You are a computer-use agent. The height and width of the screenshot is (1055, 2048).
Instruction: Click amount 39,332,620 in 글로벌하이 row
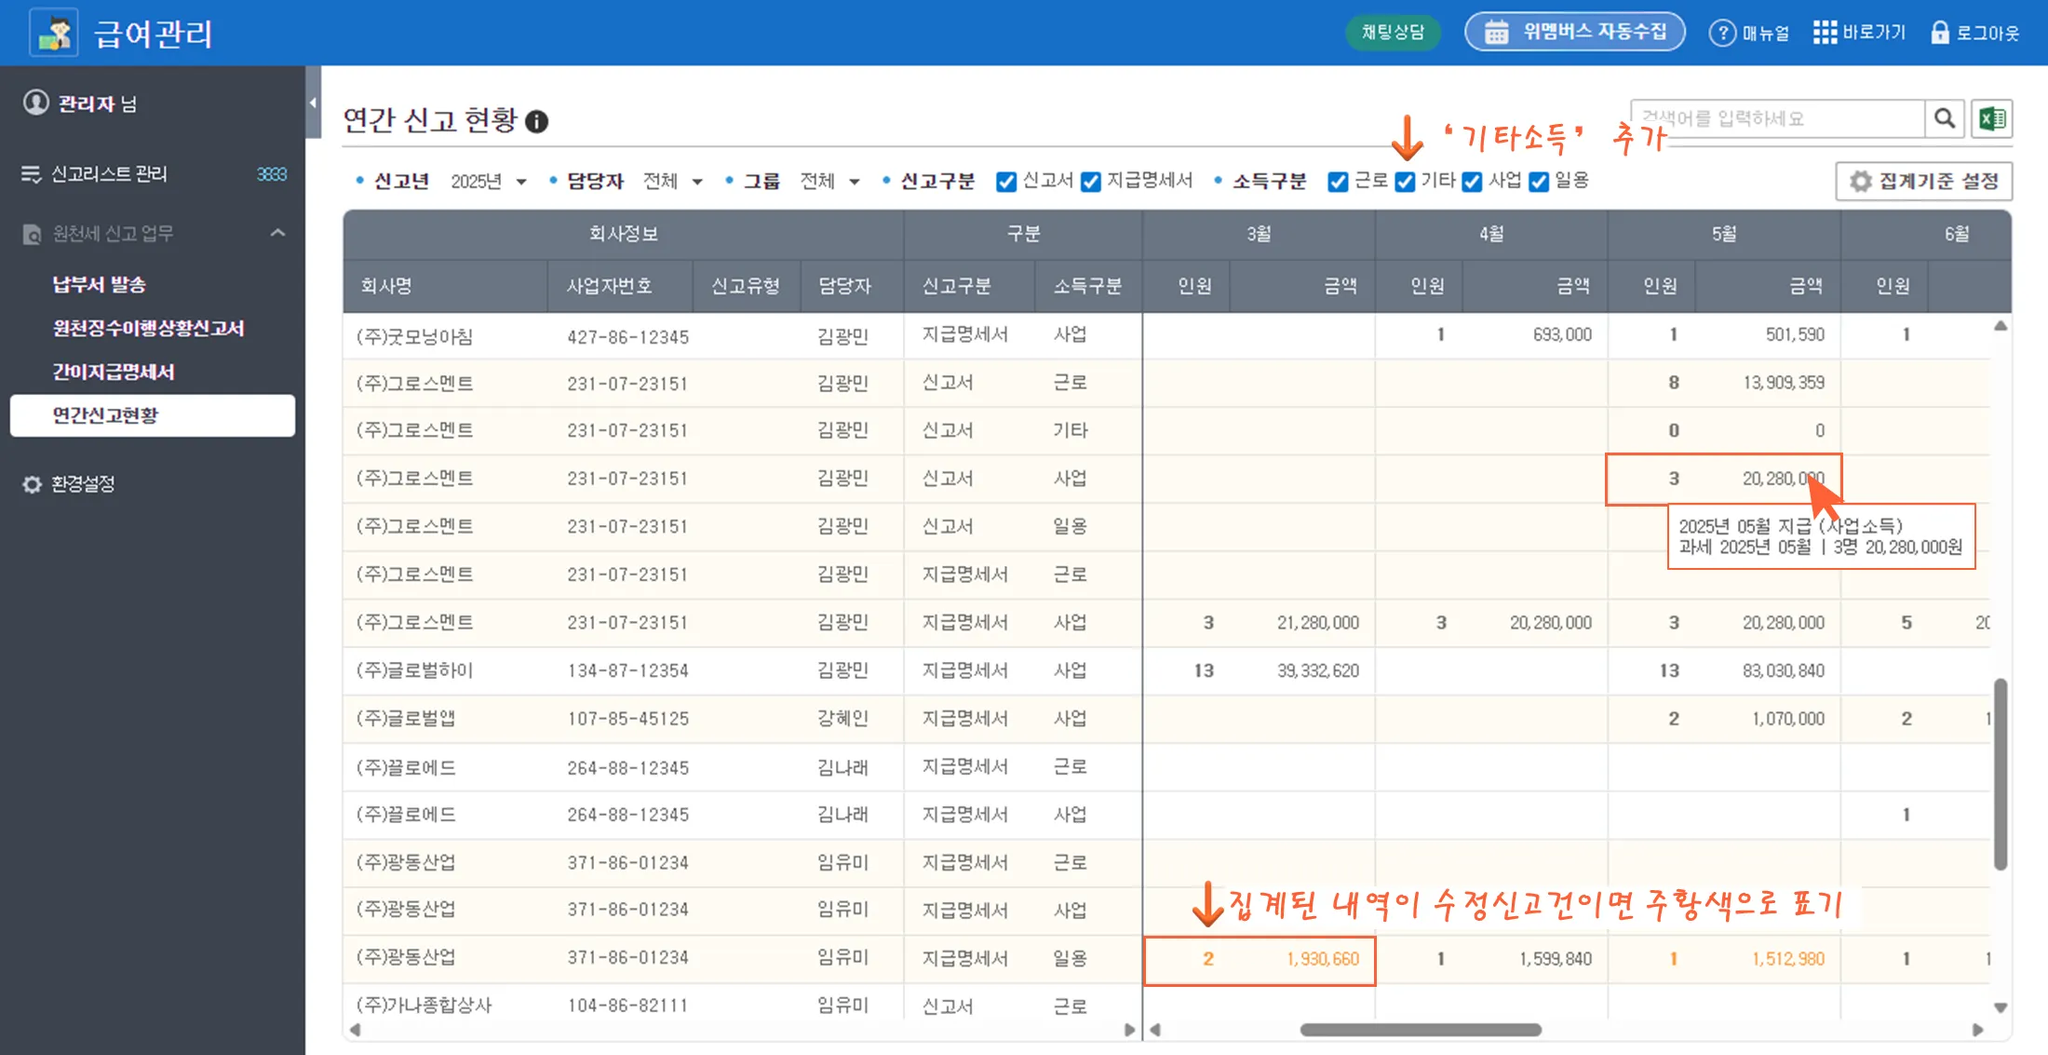coord(1318,671)
